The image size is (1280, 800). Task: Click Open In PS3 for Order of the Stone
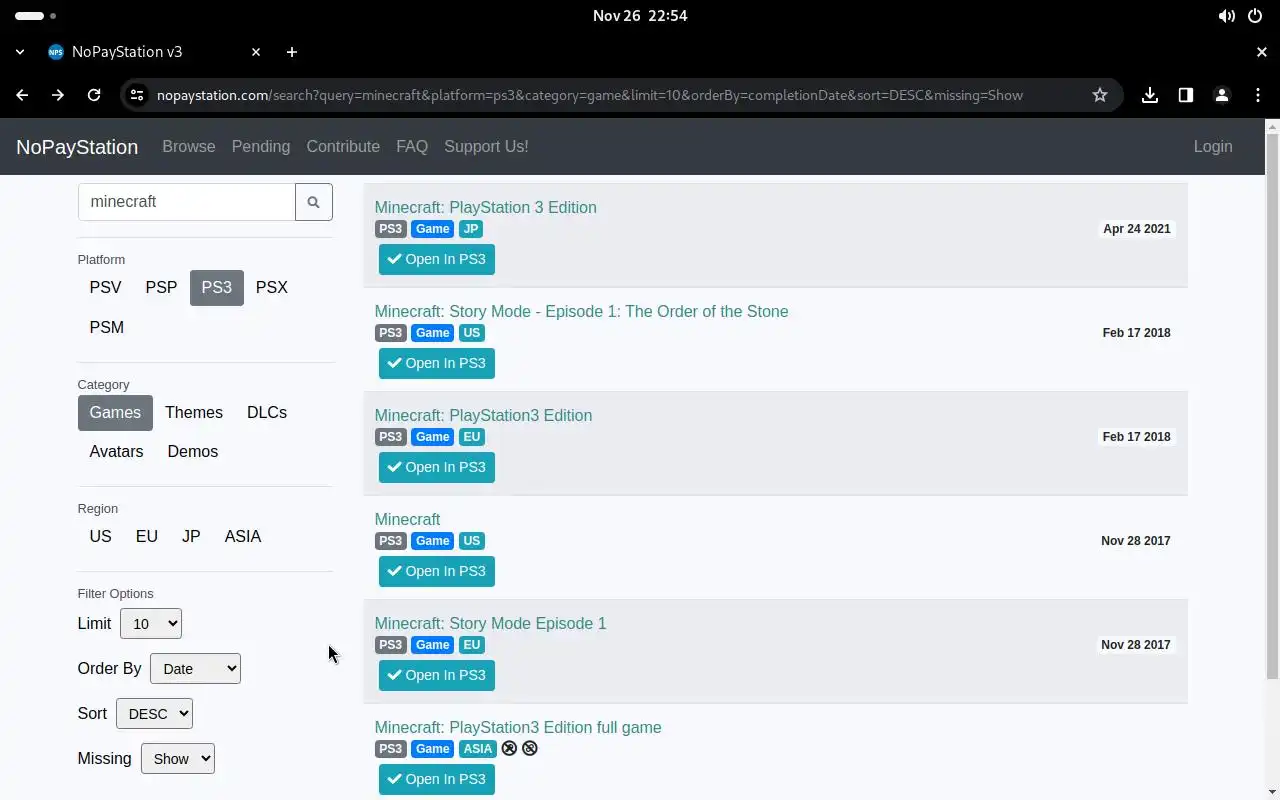click(437, 363)
